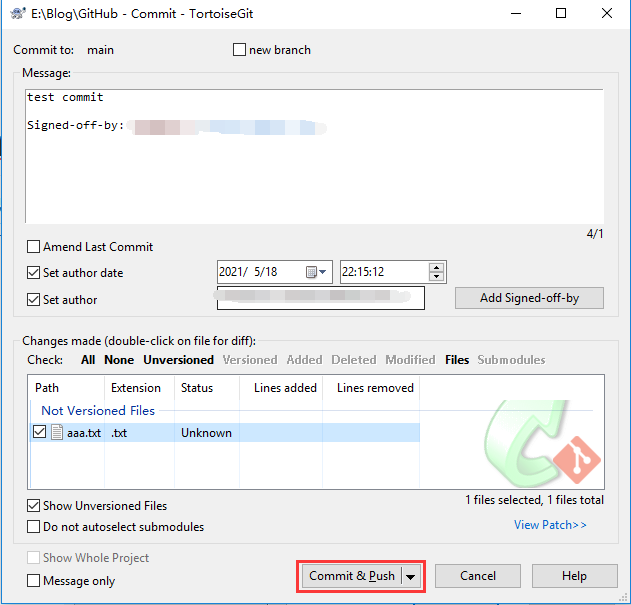This screenshot has width=631, height=605.
Task: Expand the Commit & Push dropdown arrow
Action: tap(411, 576)
